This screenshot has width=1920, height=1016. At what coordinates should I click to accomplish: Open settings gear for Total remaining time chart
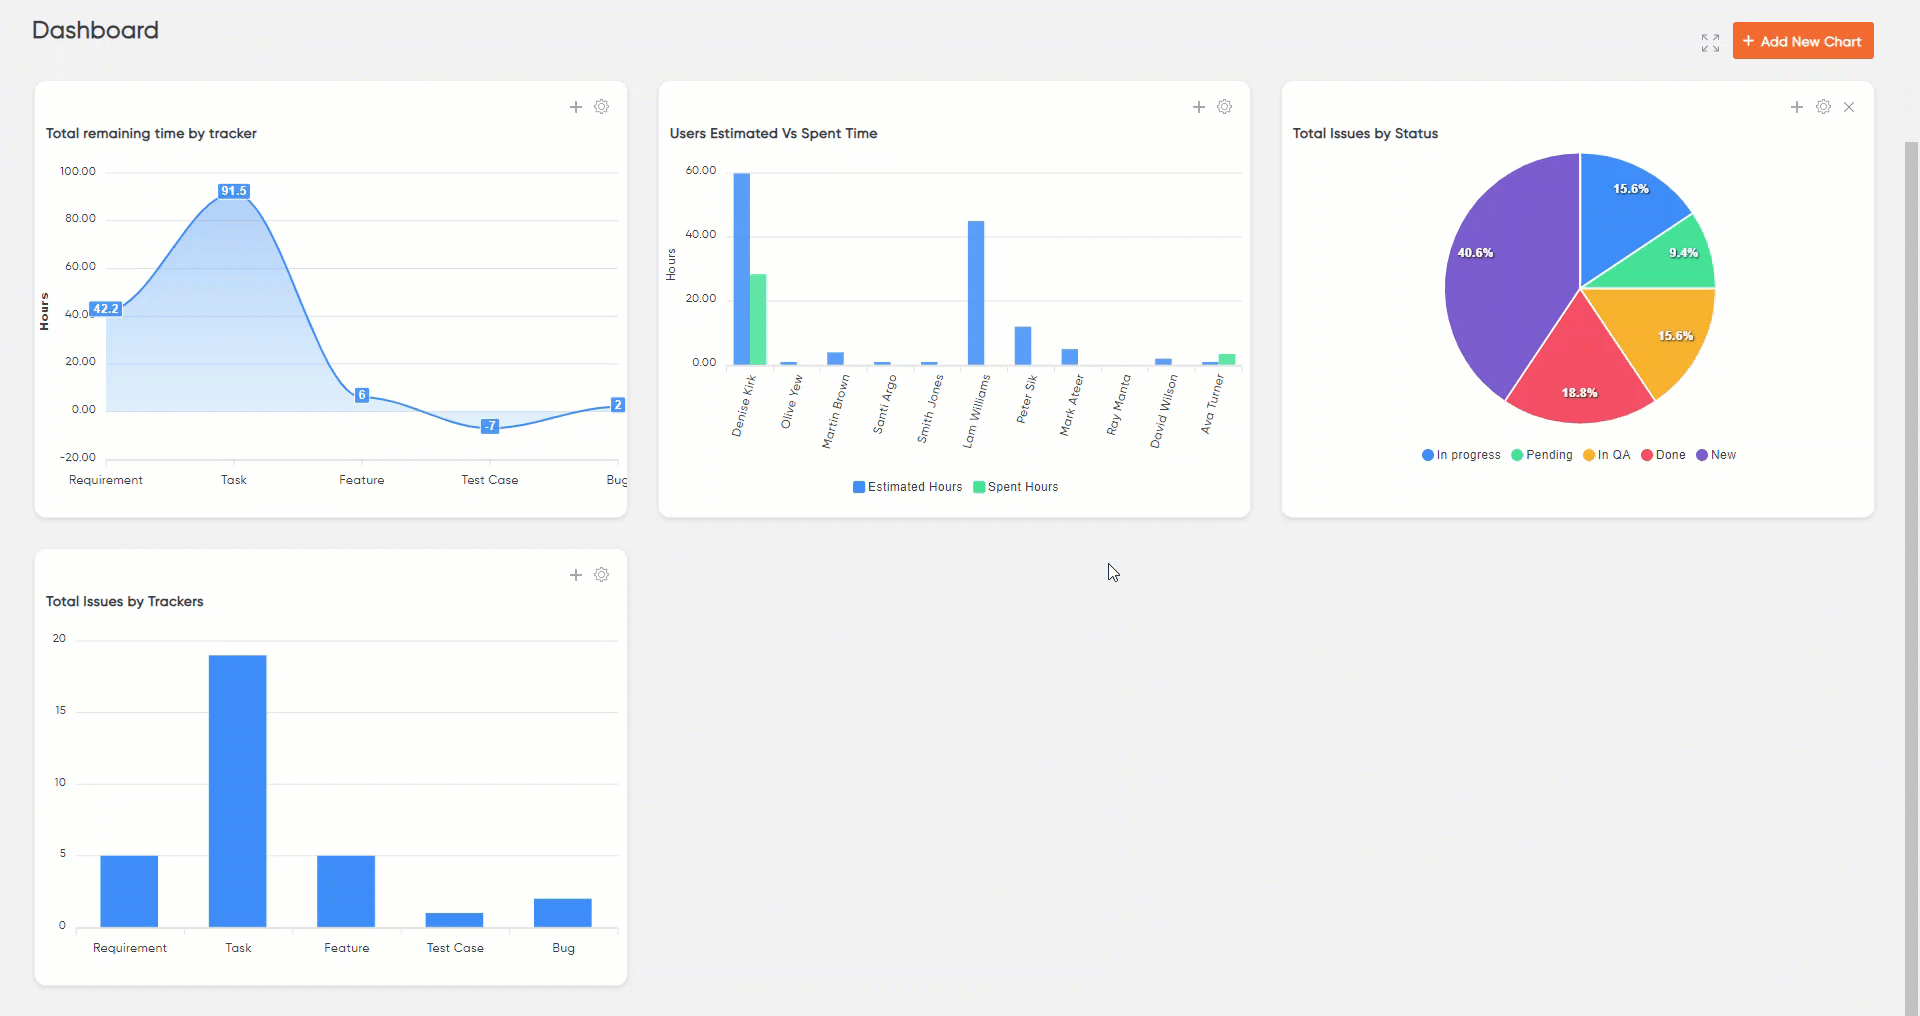pyautogui.click(x=601, y=107)
